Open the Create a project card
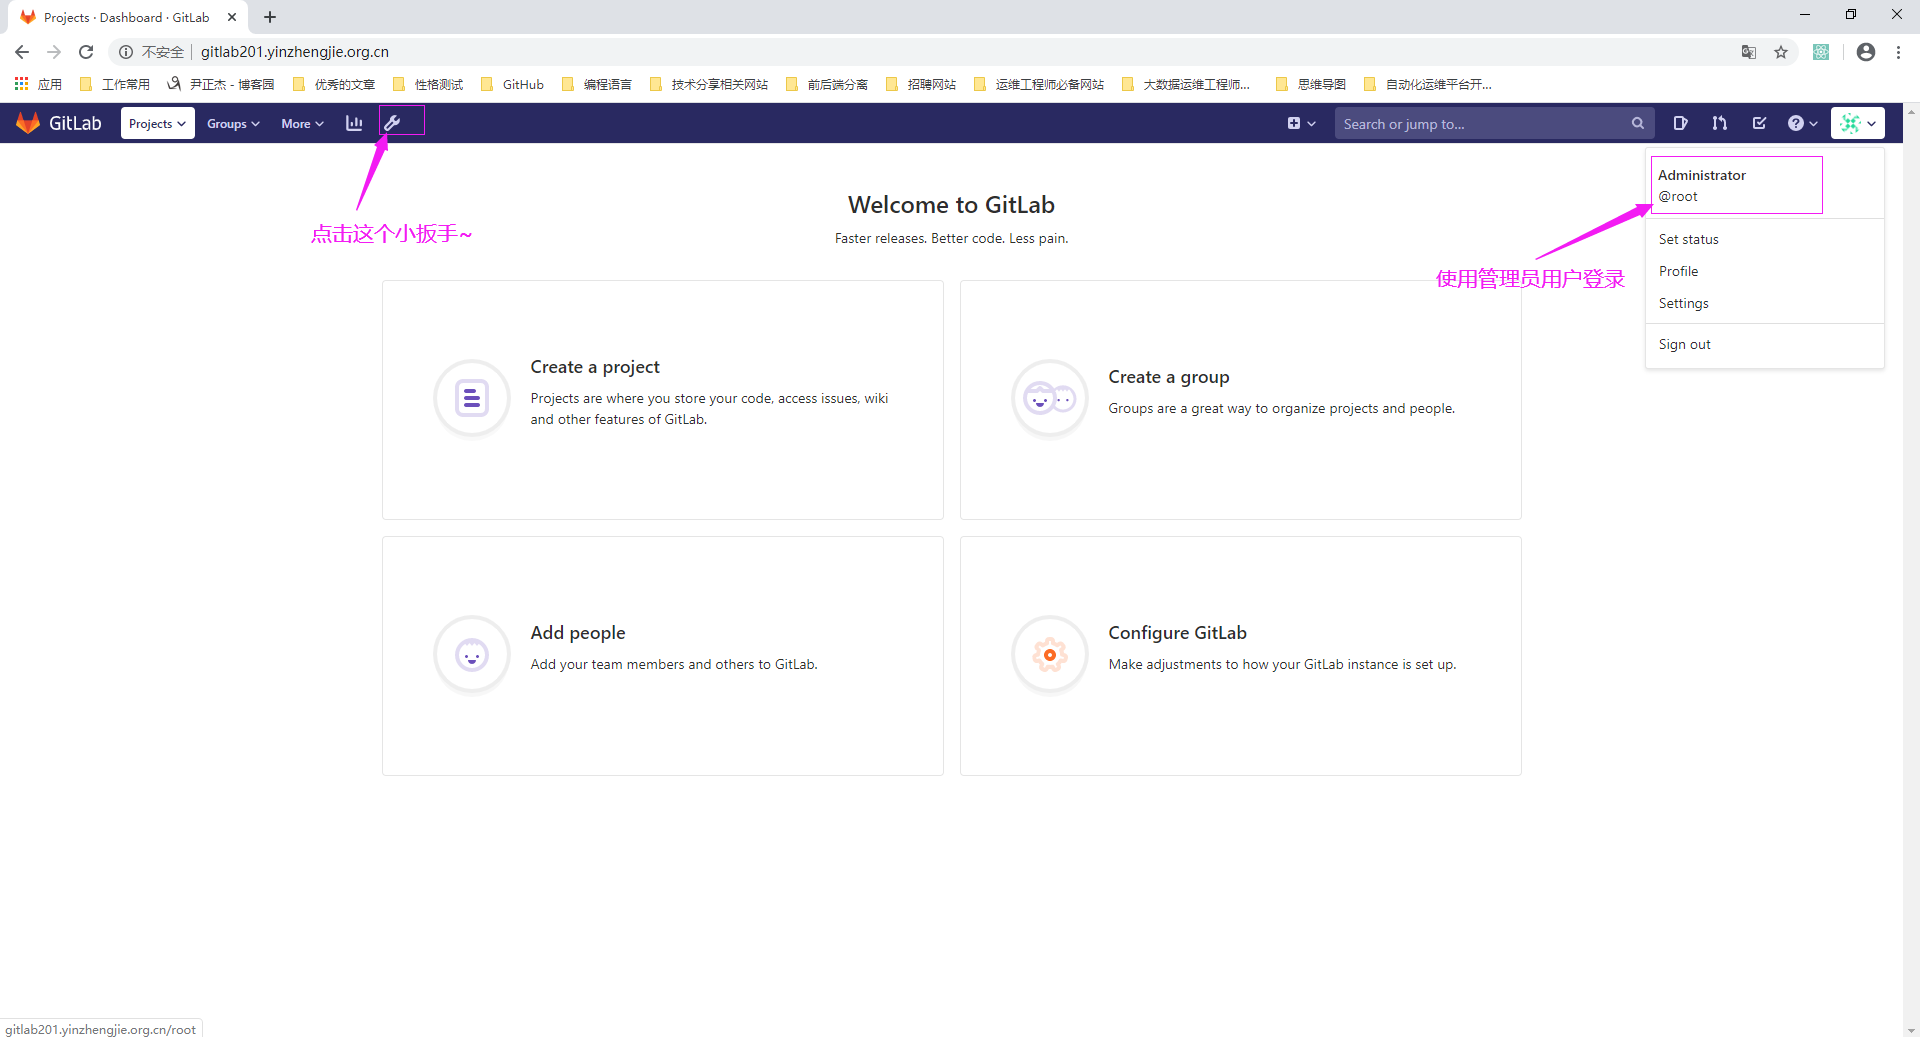The height and width of the screenshot is (1037, 1920). (662, 399)
